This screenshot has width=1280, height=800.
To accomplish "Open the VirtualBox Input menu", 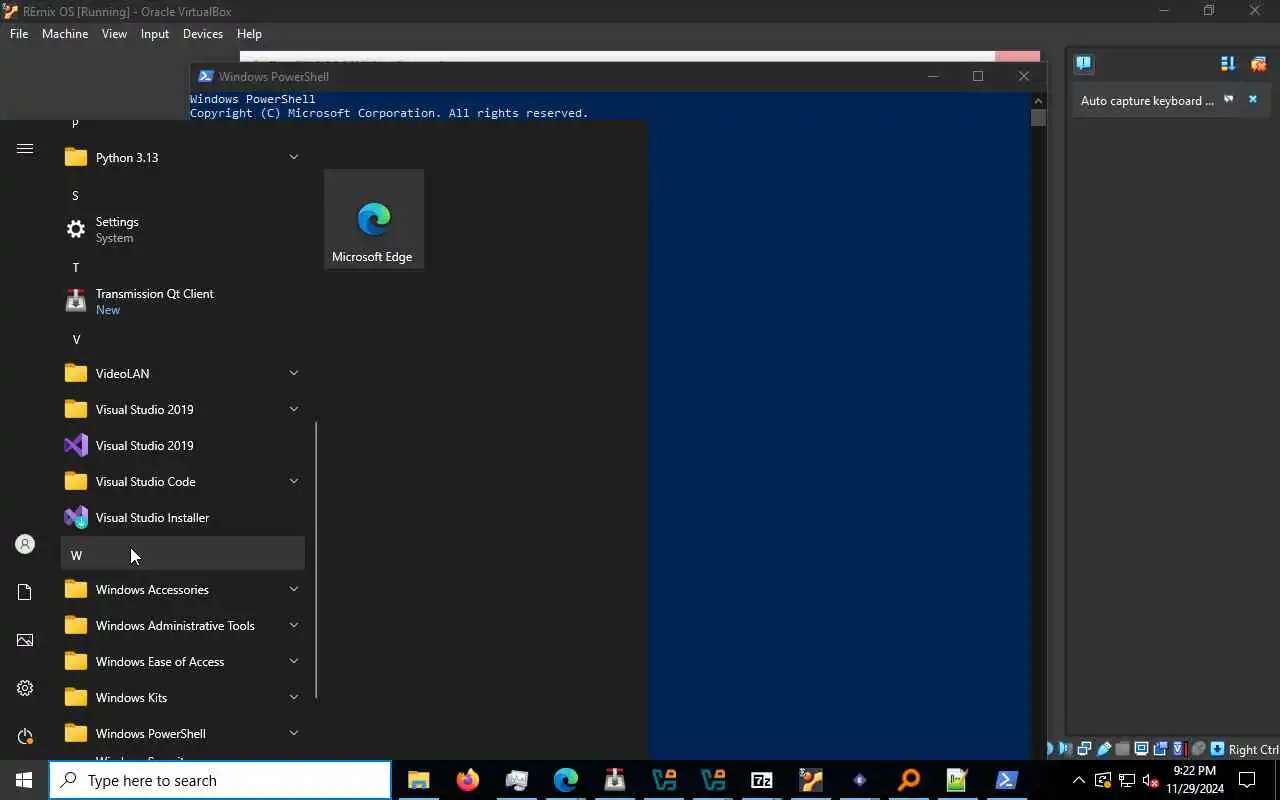I will pyautogui.click(x=155, y=33).
